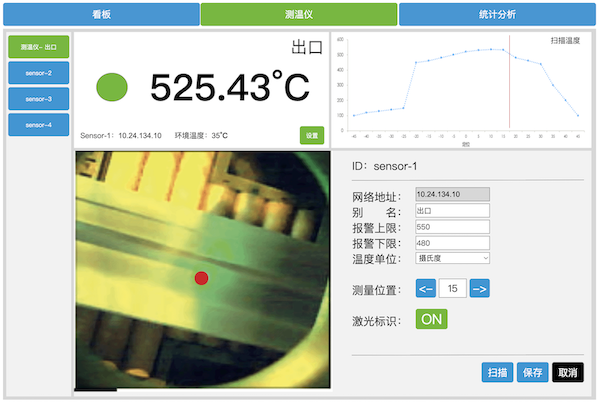Click the green 设置 button

coord(312,135)
